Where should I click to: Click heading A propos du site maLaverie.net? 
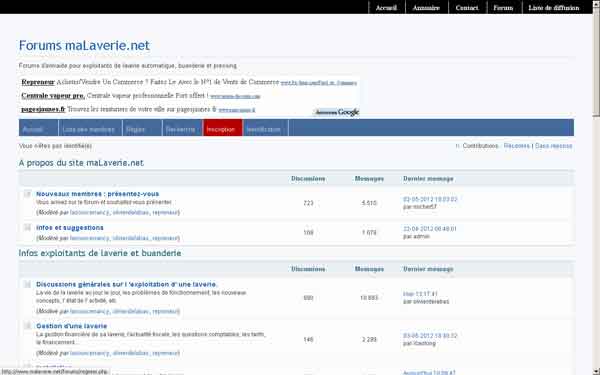click(x=81, y=163)
